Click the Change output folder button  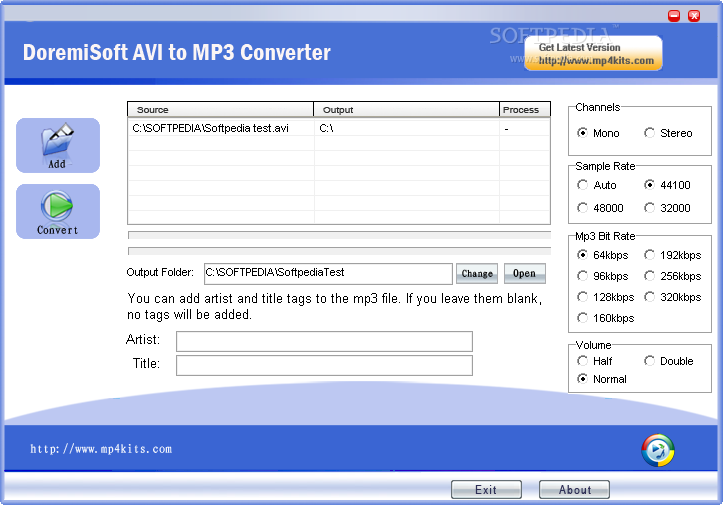click(477, 274)
